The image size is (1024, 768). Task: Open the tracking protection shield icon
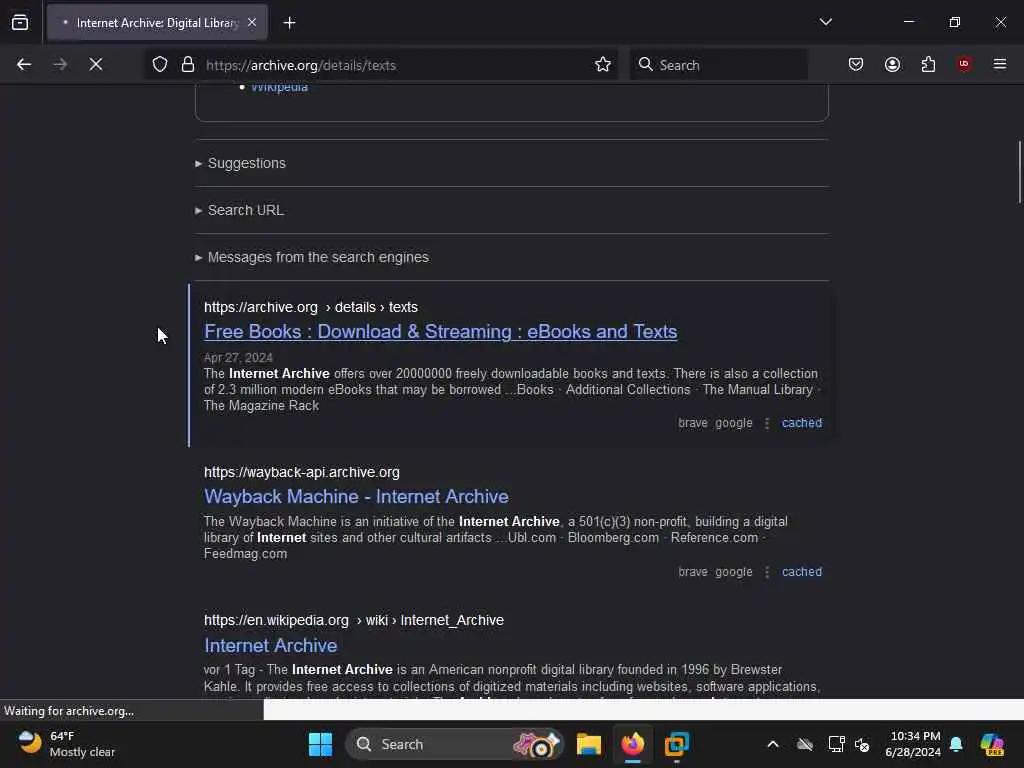point(160,65)
